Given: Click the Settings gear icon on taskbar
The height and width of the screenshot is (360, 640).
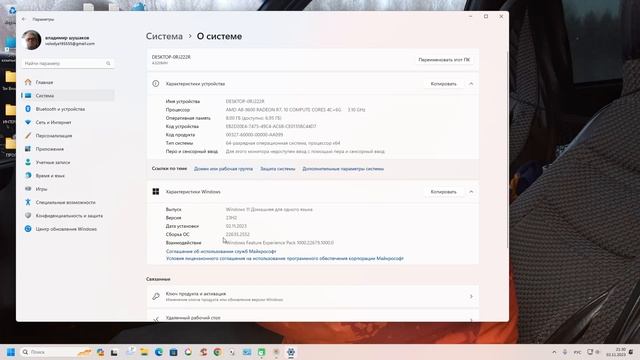Looking at the screenshot, I should (291, 352).
